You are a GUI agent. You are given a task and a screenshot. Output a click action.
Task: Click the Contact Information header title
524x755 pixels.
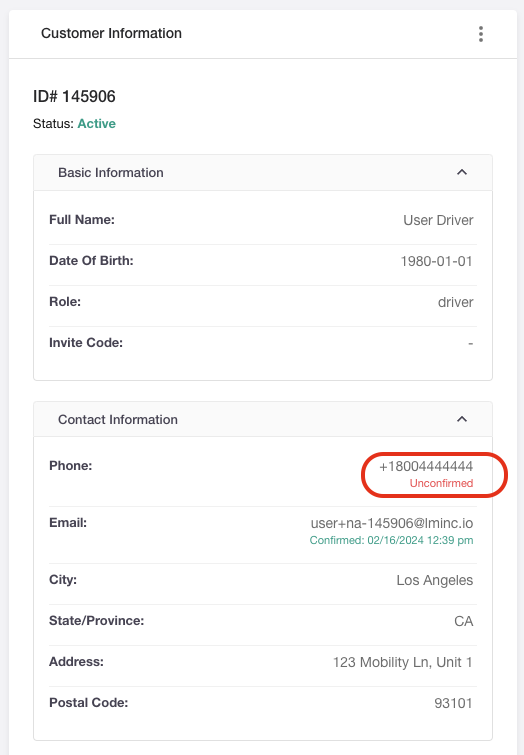click(118, 419)
